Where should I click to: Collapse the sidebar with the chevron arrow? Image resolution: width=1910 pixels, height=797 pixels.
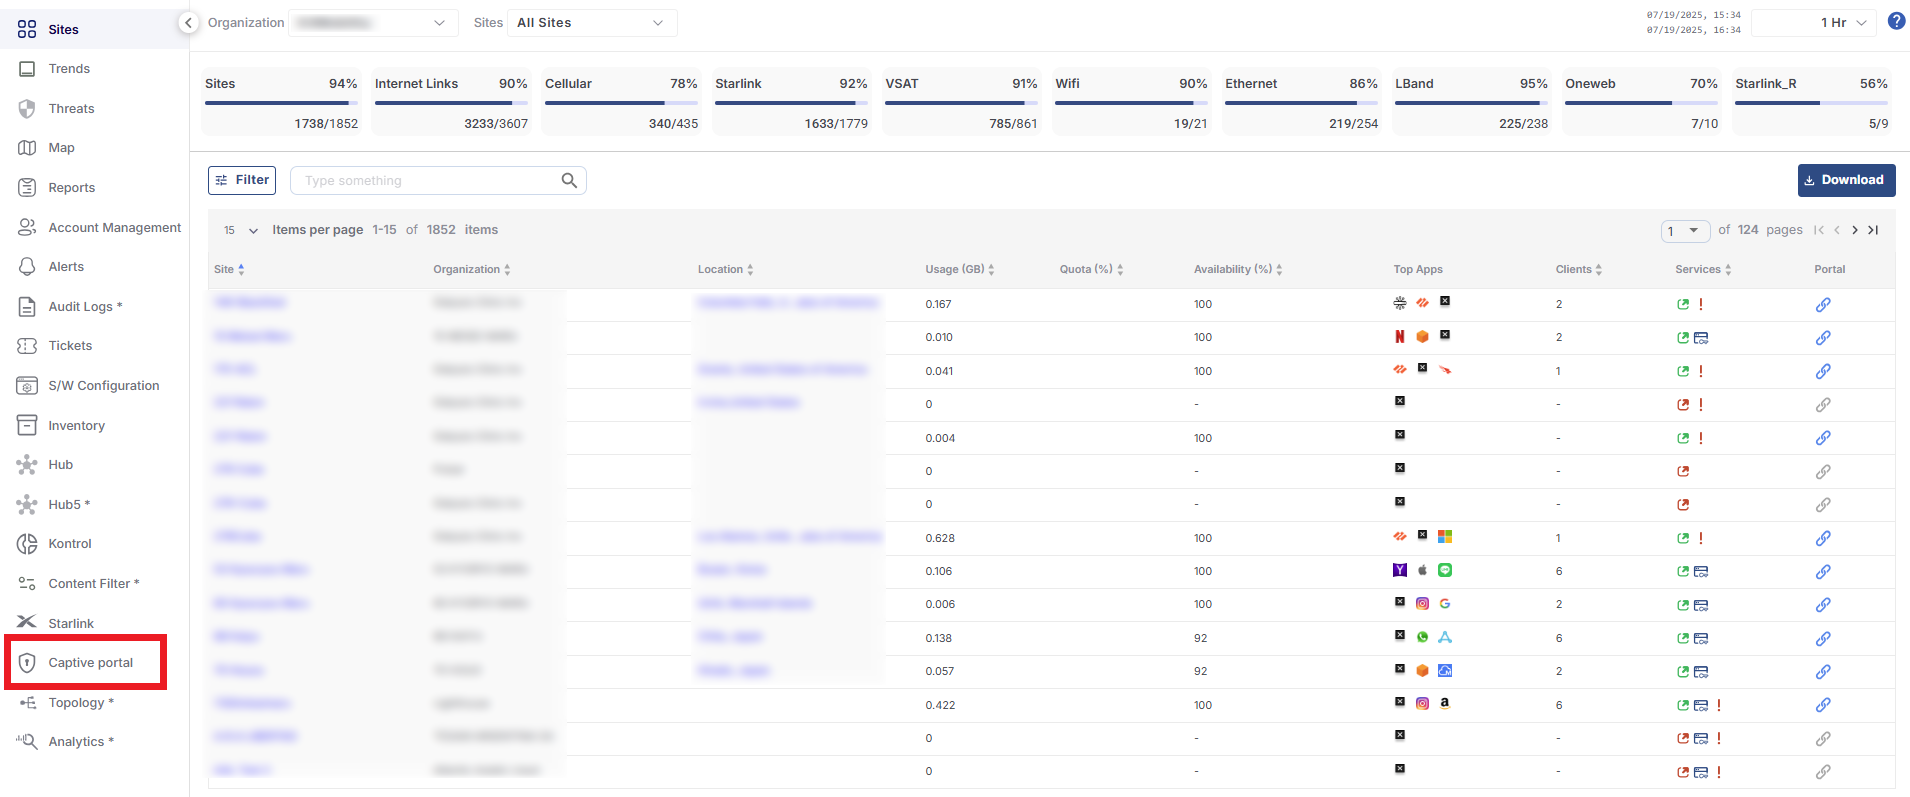click(188, 23)
